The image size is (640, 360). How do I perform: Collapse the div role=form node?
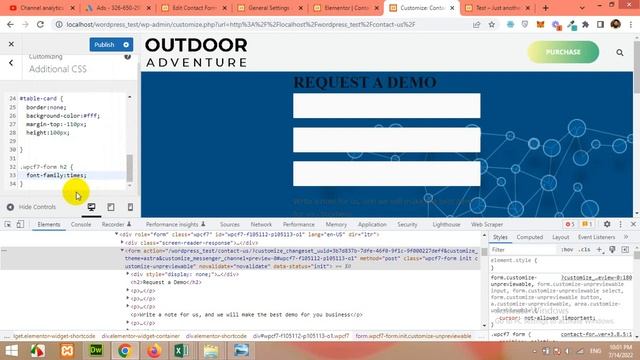pyautogui.click(x=117, y=234)
